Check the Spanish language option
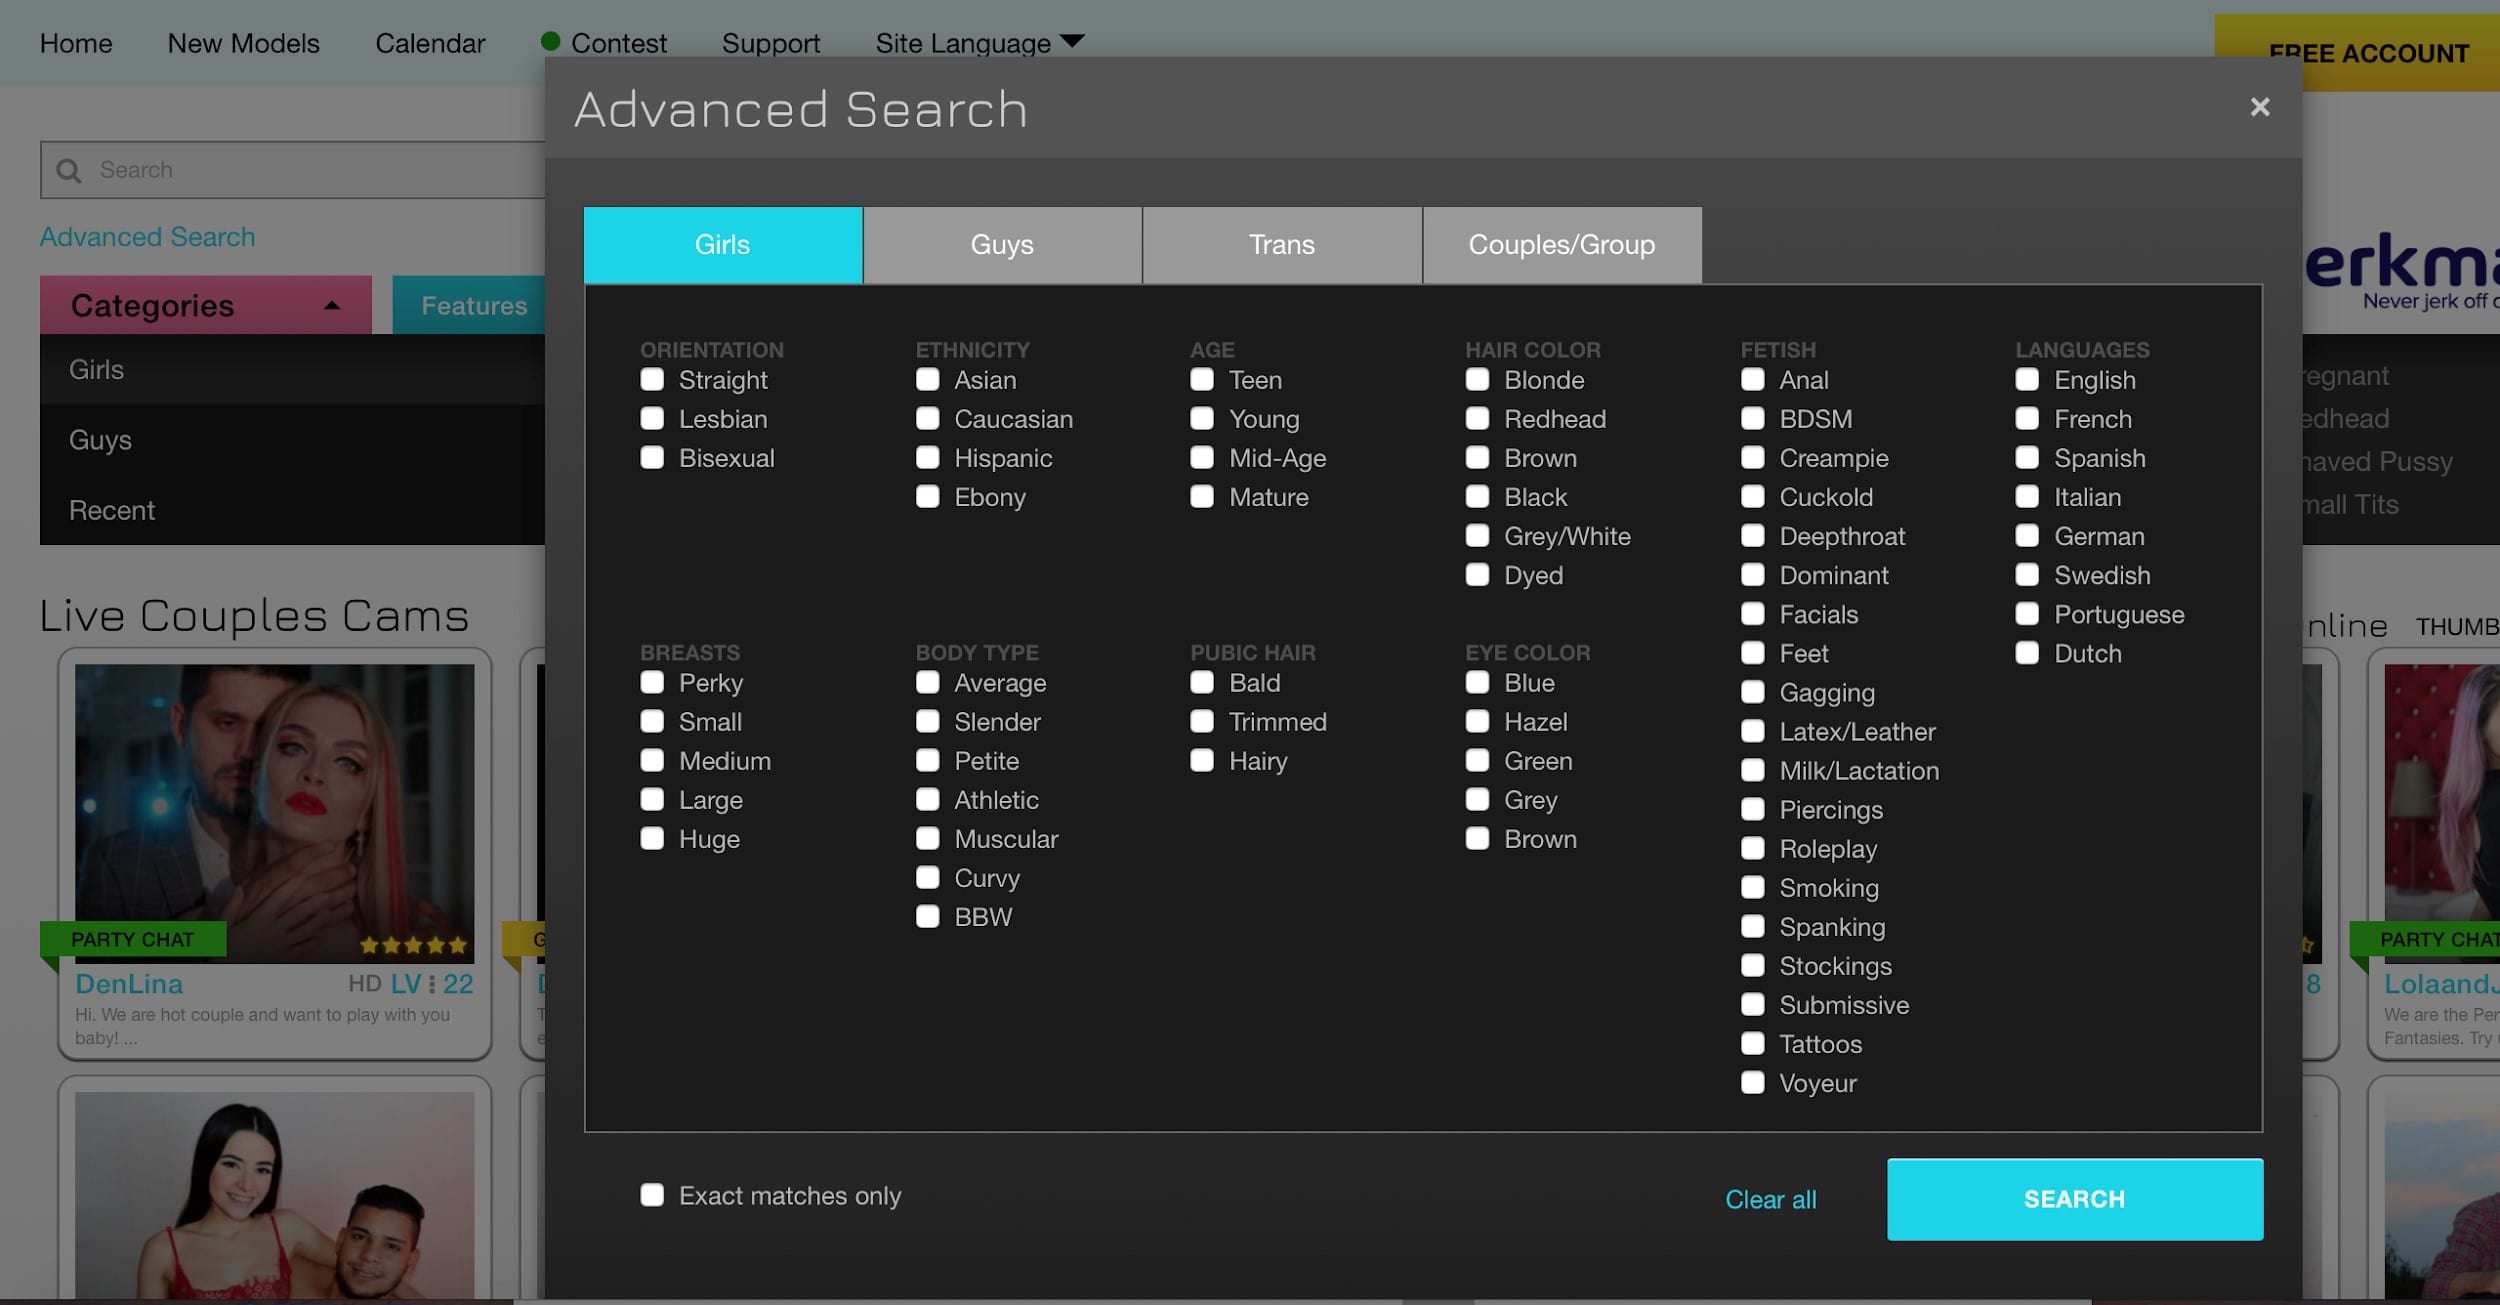 tap(2027, 458)
